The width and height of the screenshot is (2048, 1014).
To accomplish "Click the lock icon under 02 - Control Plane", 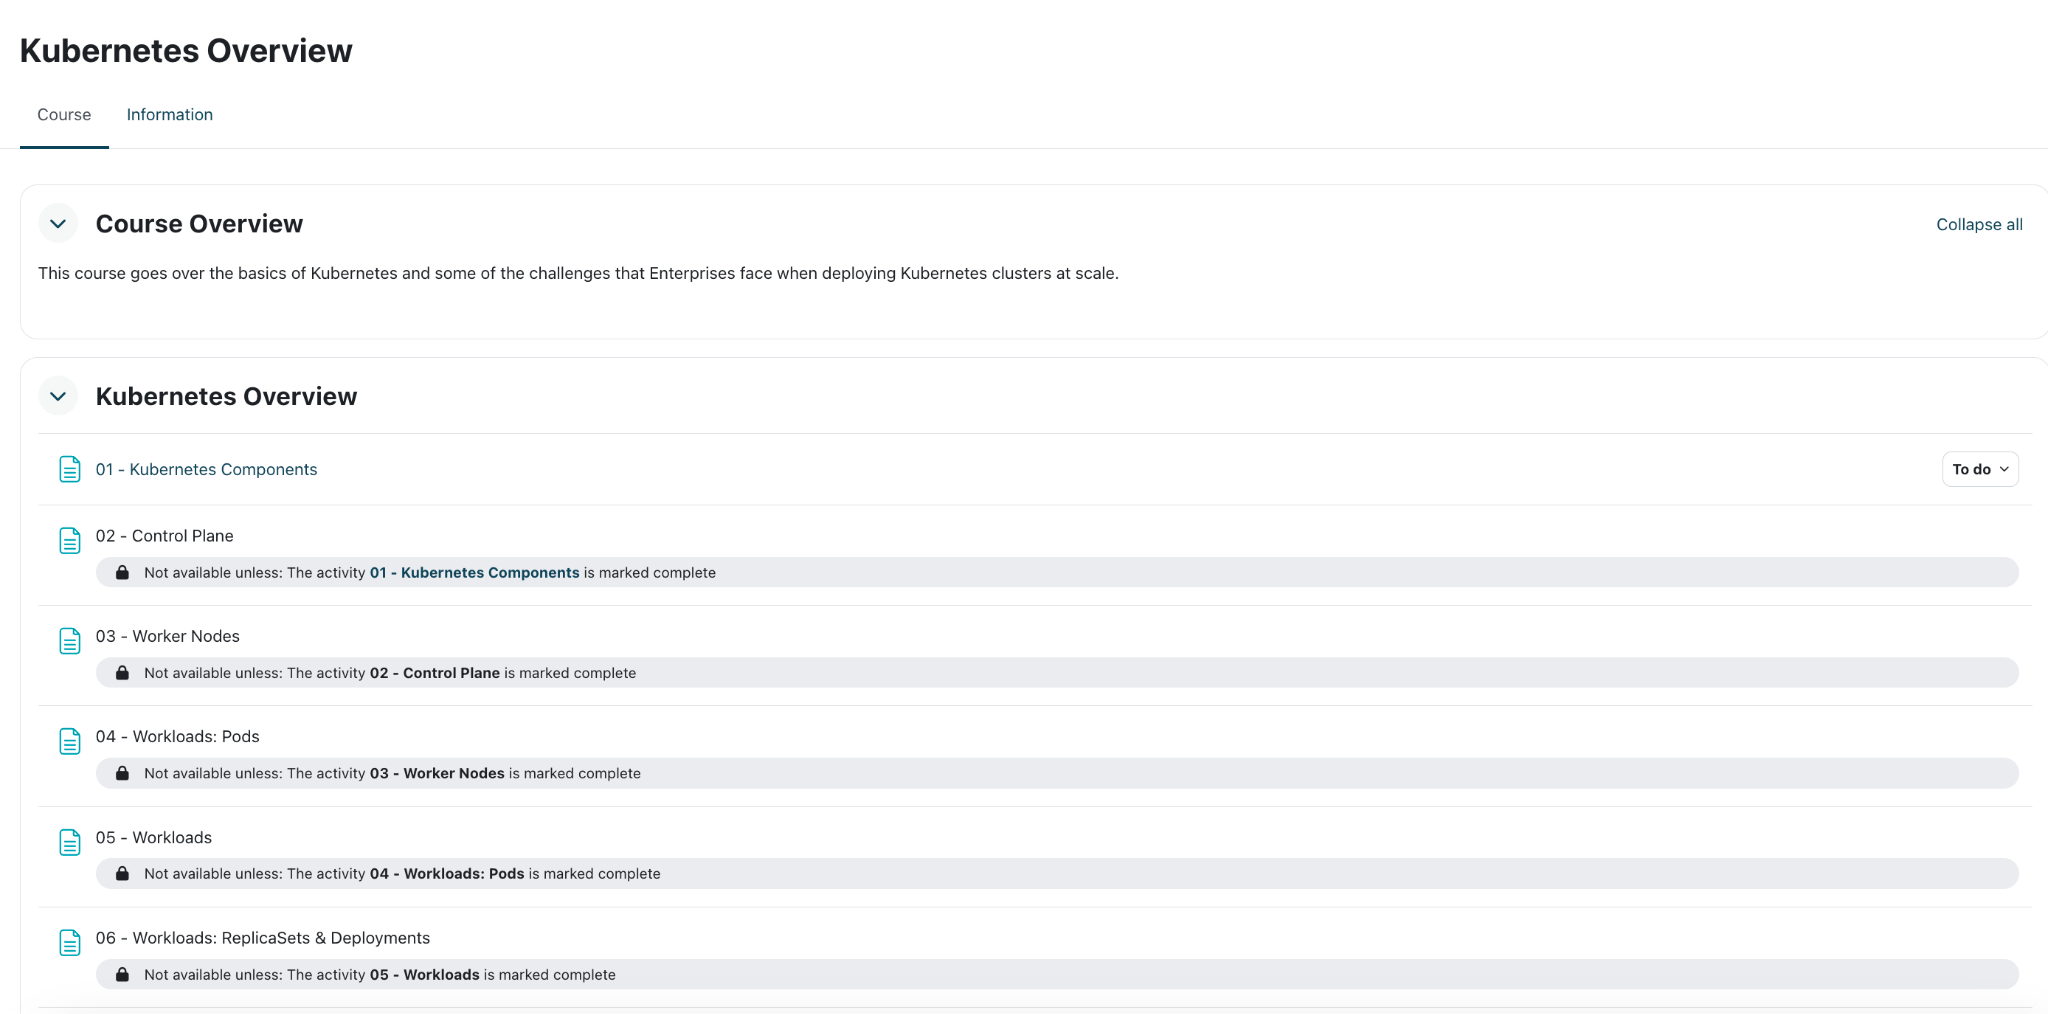I will 122,573.
